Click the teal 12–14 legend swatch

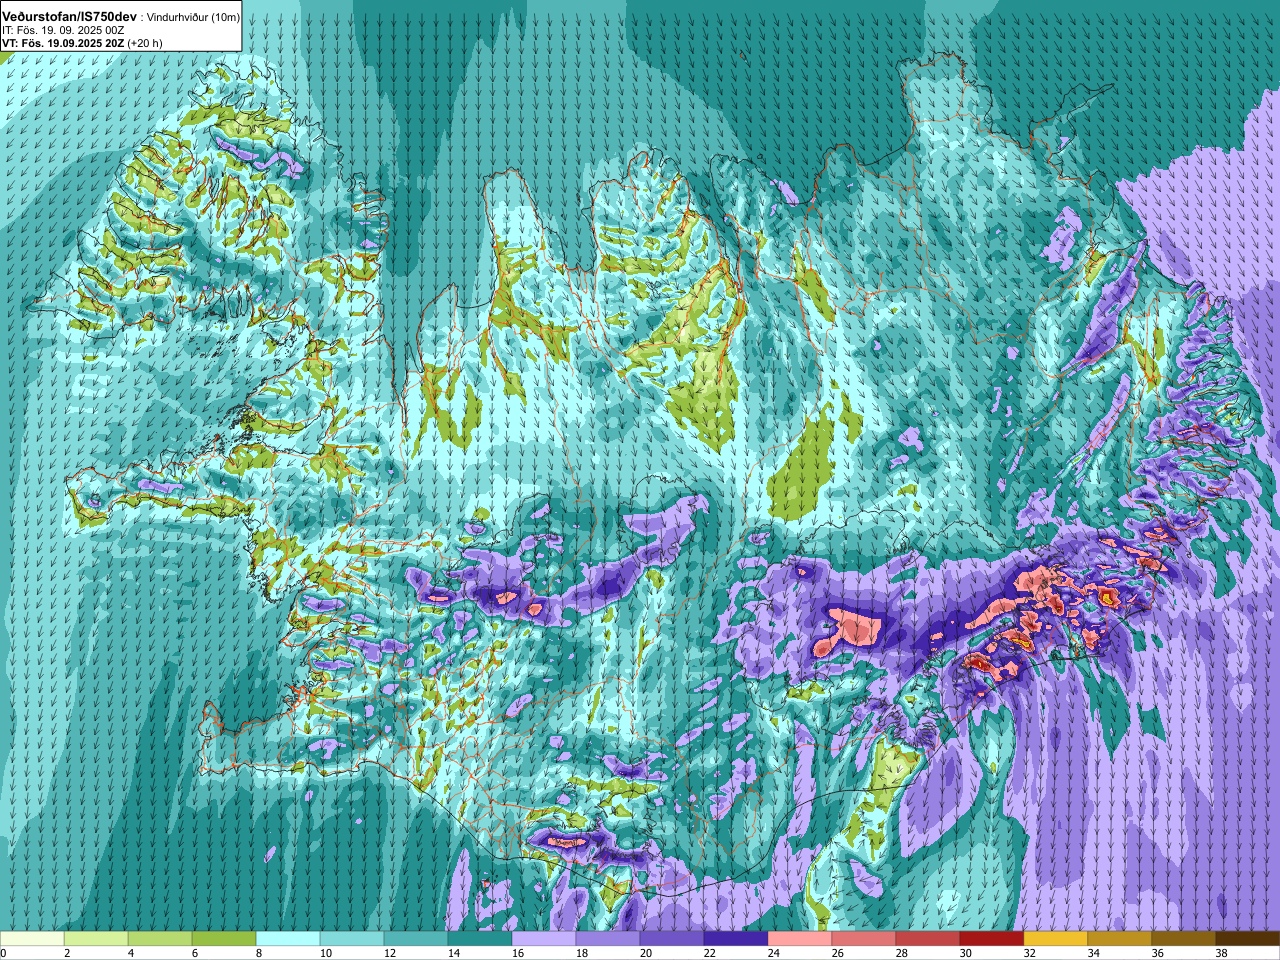click(x=416, y=939)
